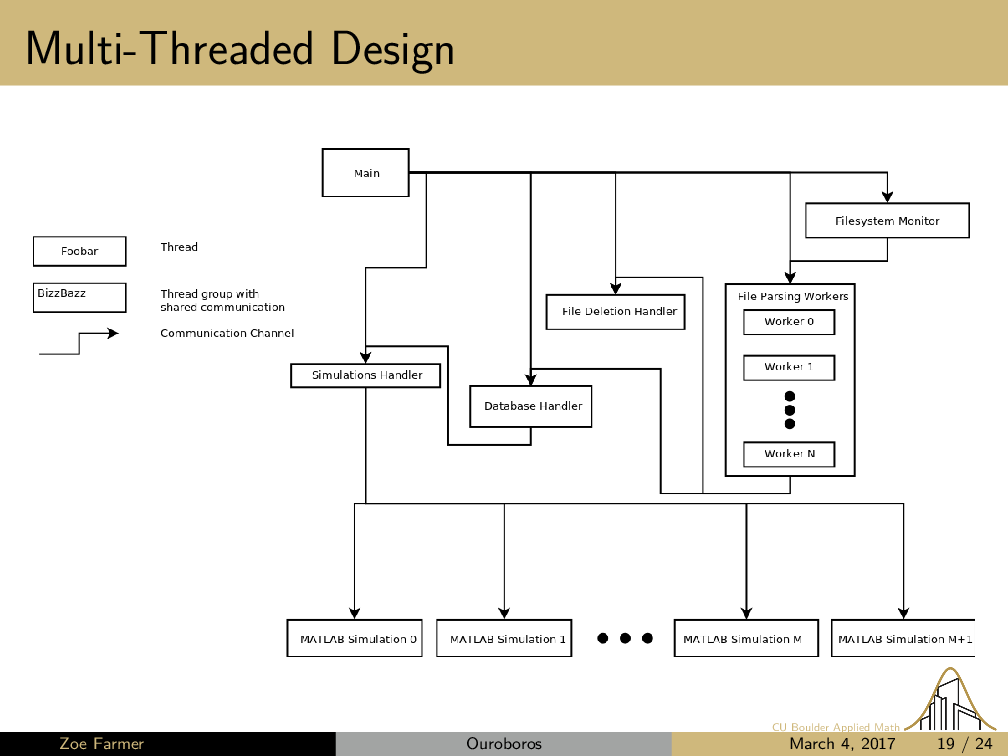The height and width of the screenshot is (756, 1008).
Task: Select the Simulations Handler box
Action: point(366,375)
